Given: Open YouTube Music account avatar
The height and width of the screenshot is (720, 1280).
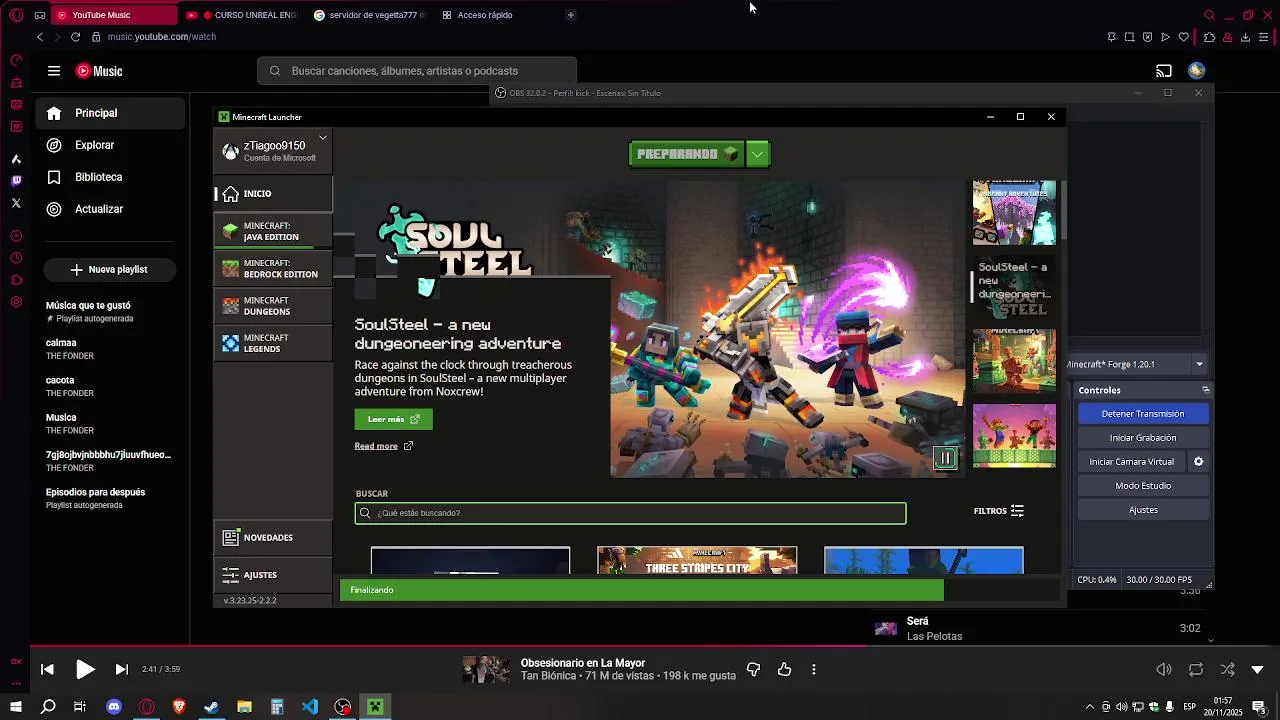Looking at the screenshot, I should [1197, 71].
